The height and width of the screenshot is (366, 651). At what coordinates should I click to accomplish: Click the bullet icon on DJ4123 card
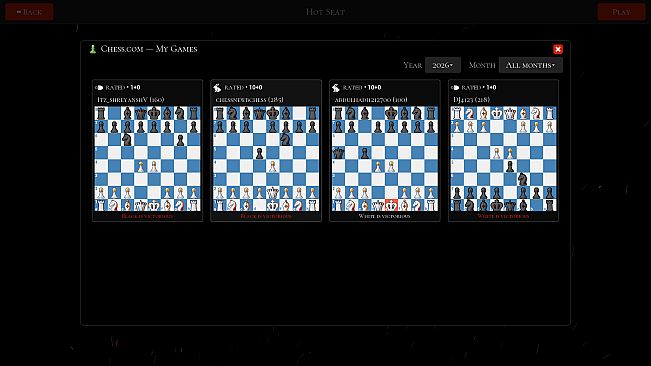coord(455,88)
